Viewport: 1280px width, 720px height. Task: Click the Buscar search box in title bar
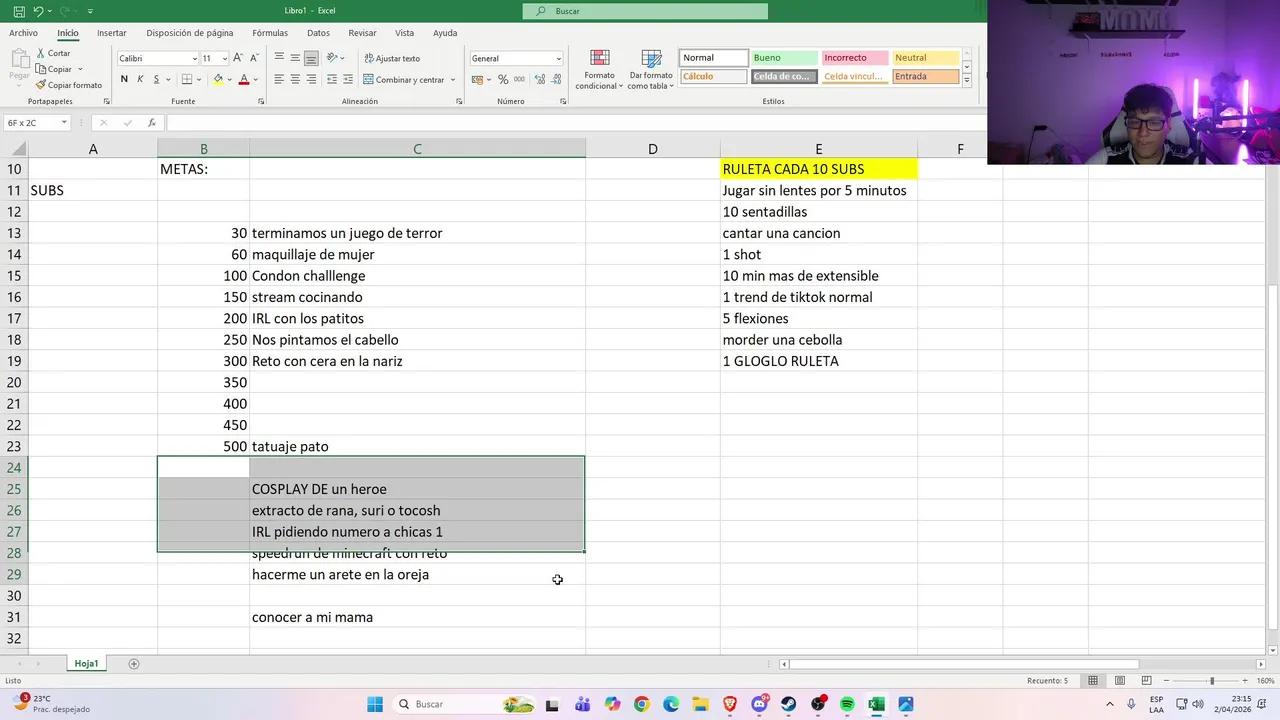click(645, 11)
